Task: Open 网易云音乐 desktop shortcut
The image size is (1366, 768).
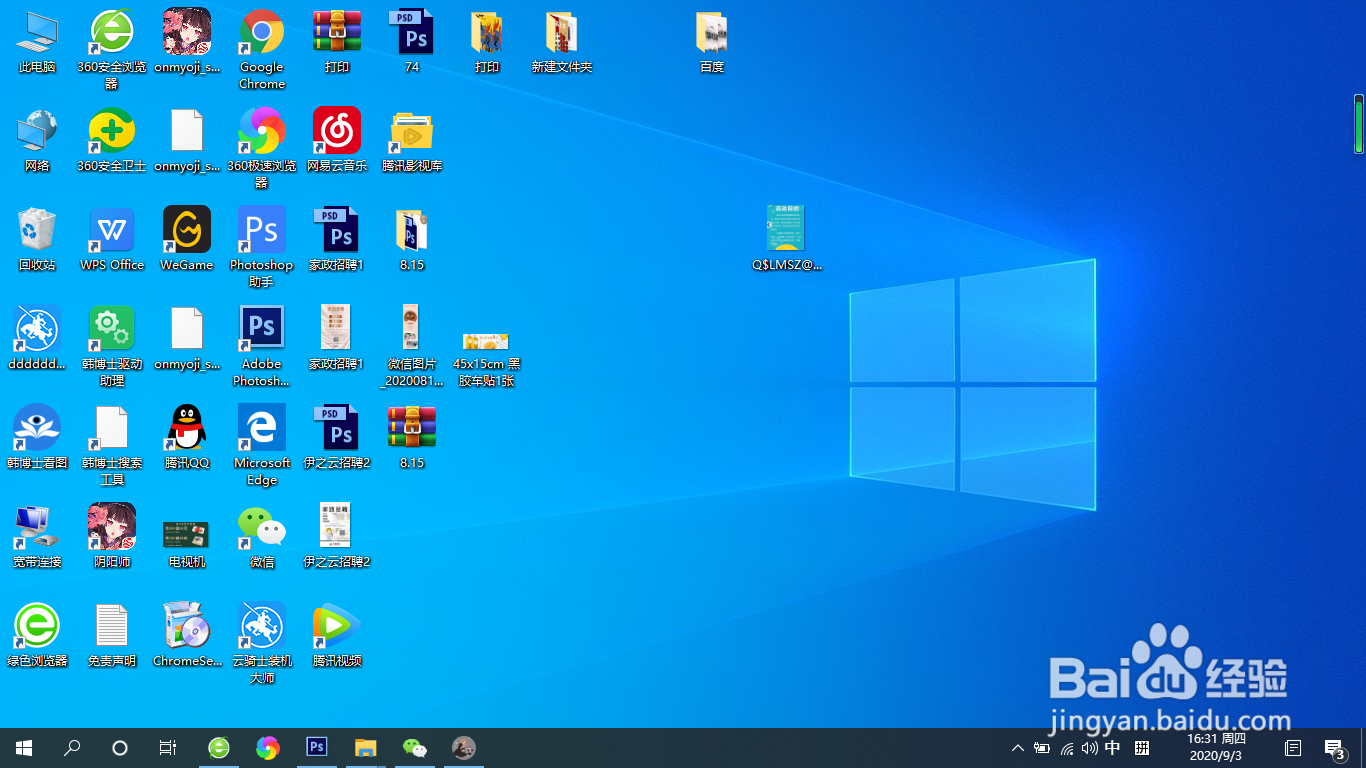Action: coord(337,141)
